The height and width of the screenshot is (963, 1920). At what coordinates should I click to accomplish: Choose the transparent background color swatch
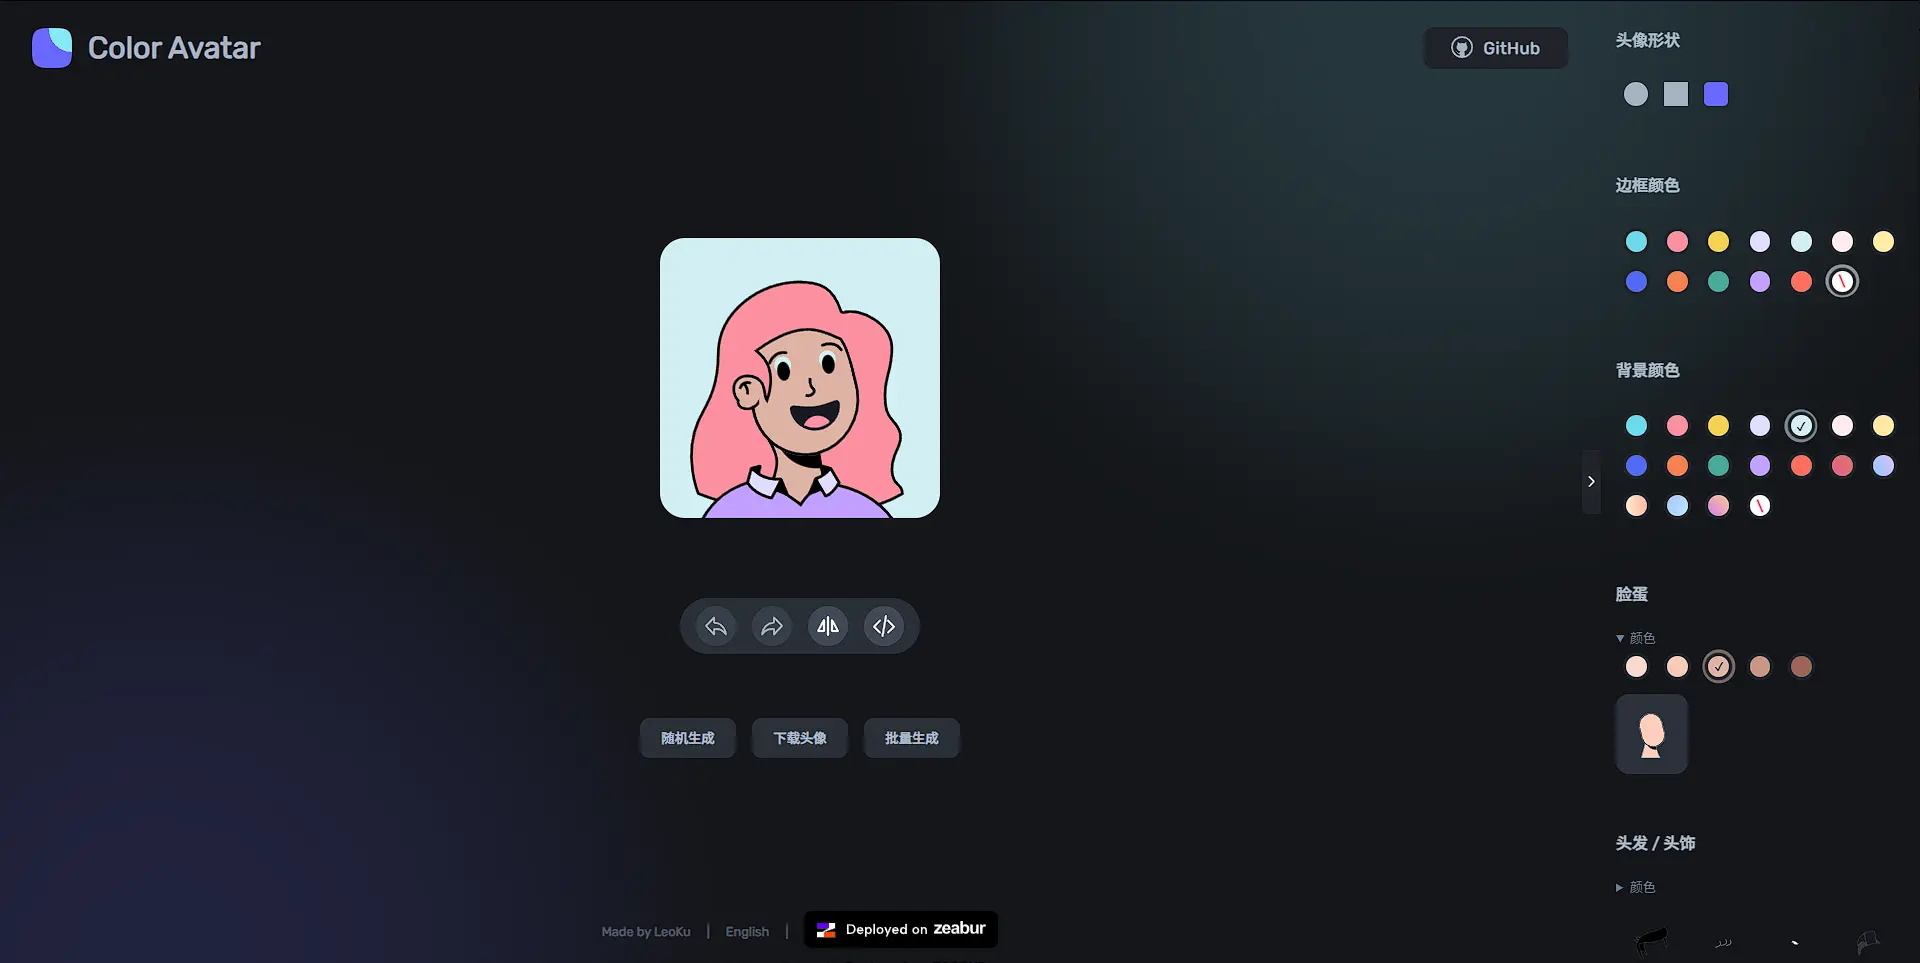click(x=1760, y=506)
